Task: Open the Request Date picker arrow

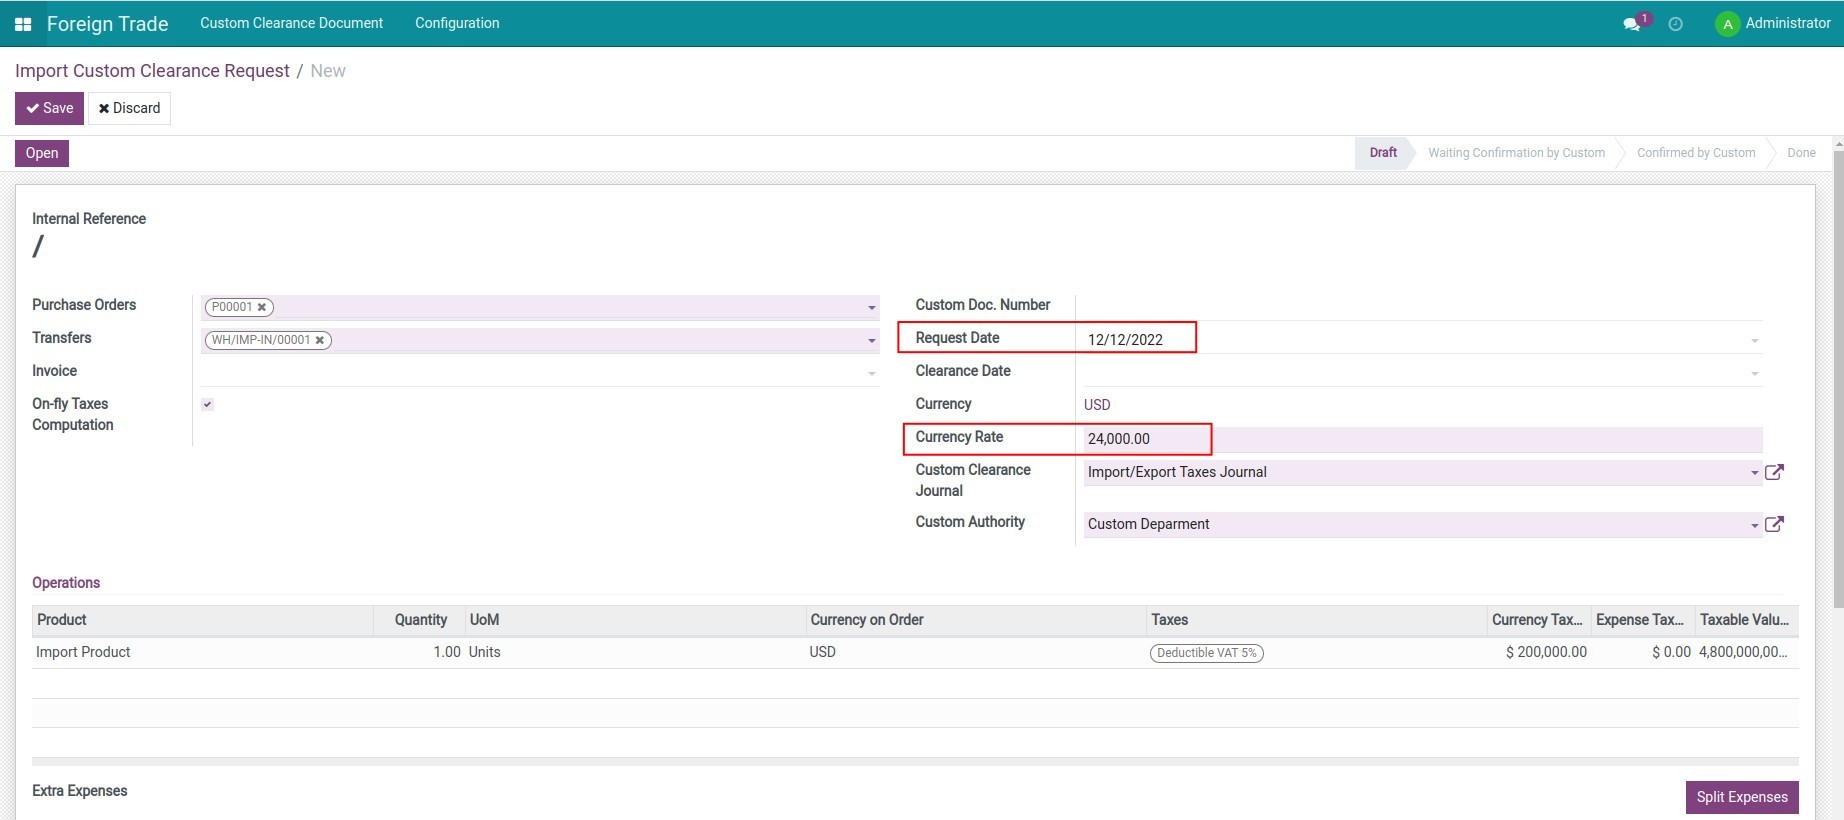Action: tap(1754, 341)
